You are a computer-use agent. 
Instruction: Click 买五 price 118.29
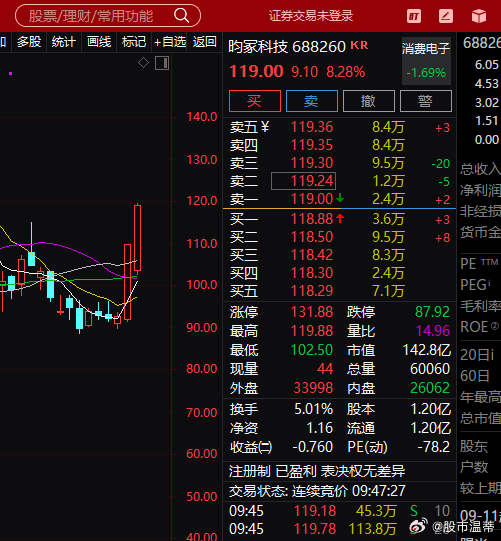click(x=312, y=291)
